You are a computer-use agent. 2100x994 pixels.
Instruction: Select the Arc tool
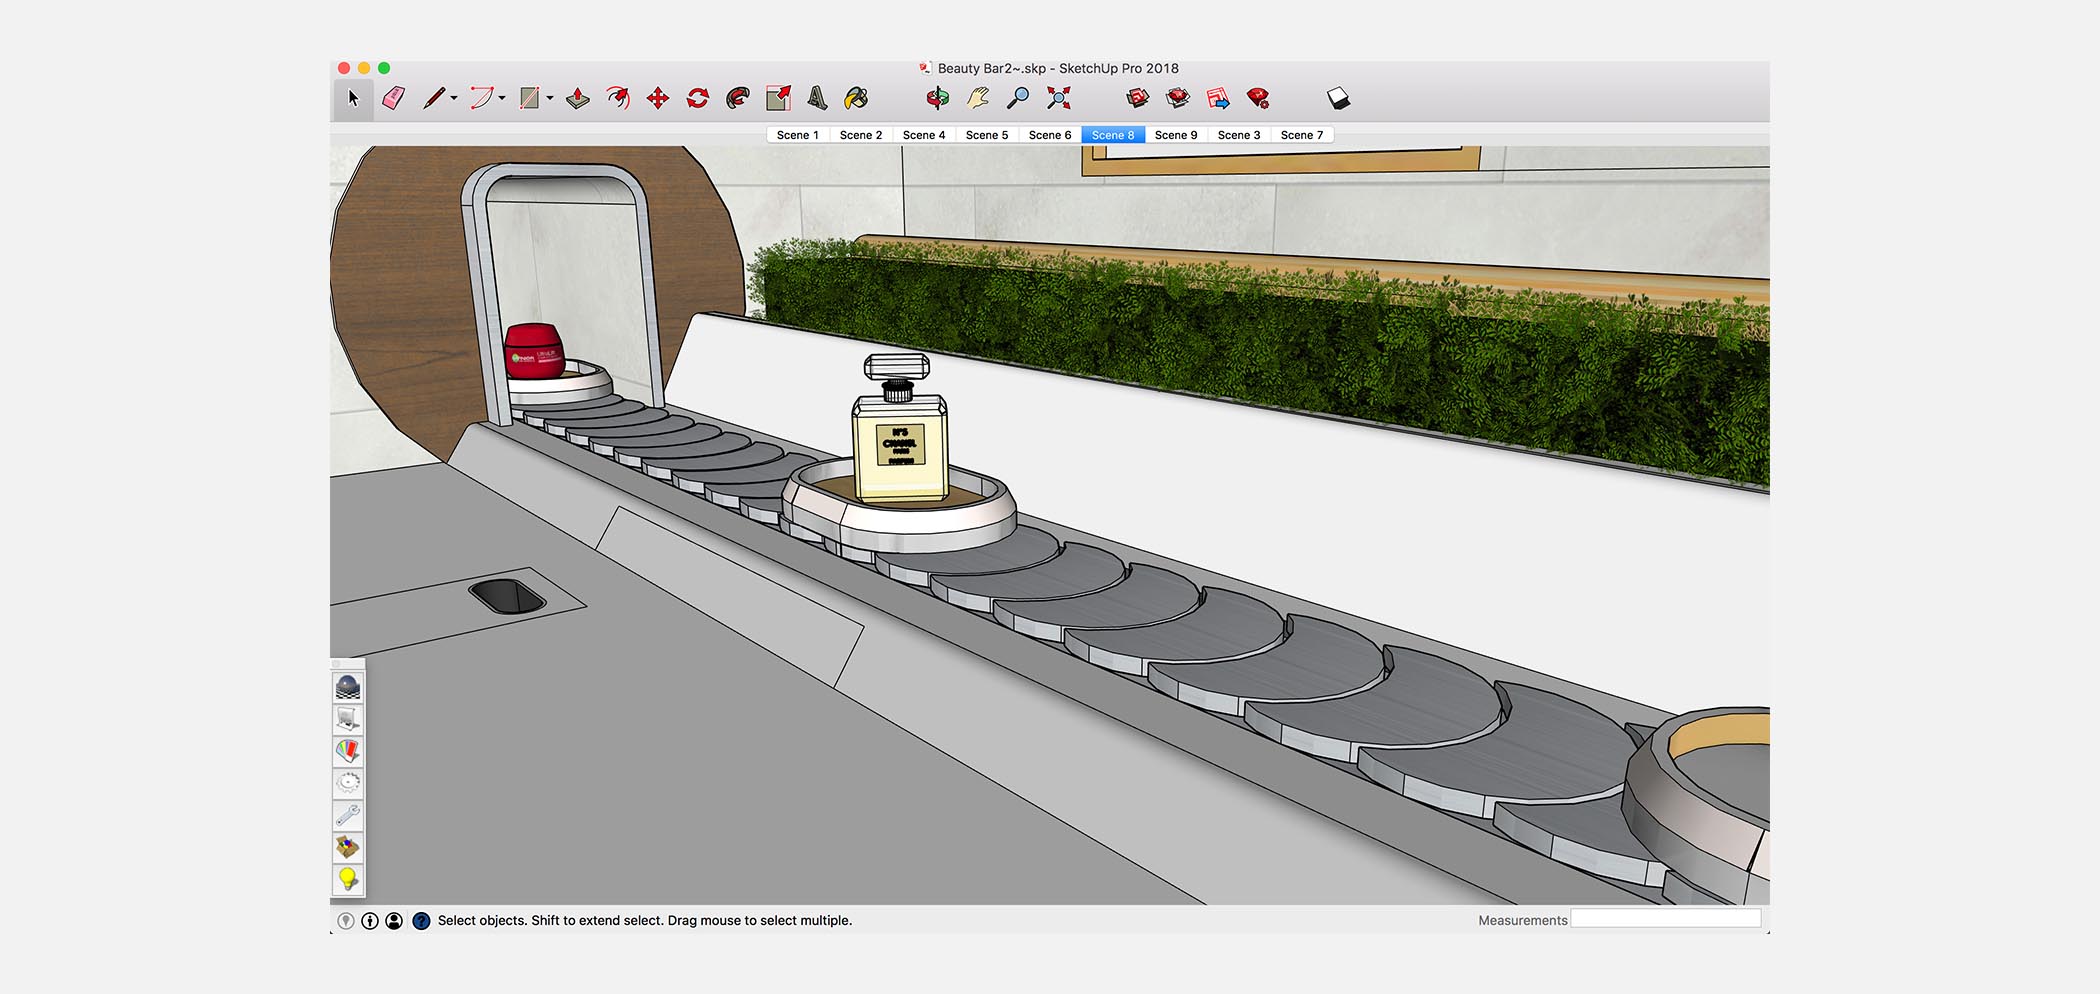tap(481, 98)
